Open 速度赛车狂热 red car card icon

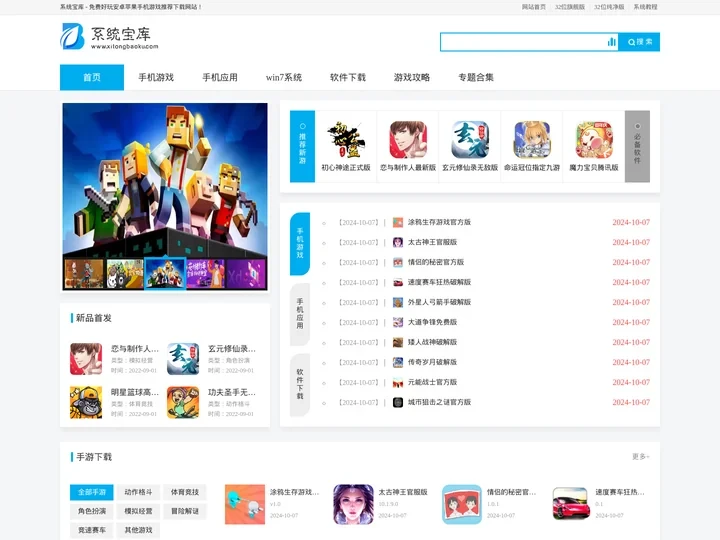coord(570,504)
